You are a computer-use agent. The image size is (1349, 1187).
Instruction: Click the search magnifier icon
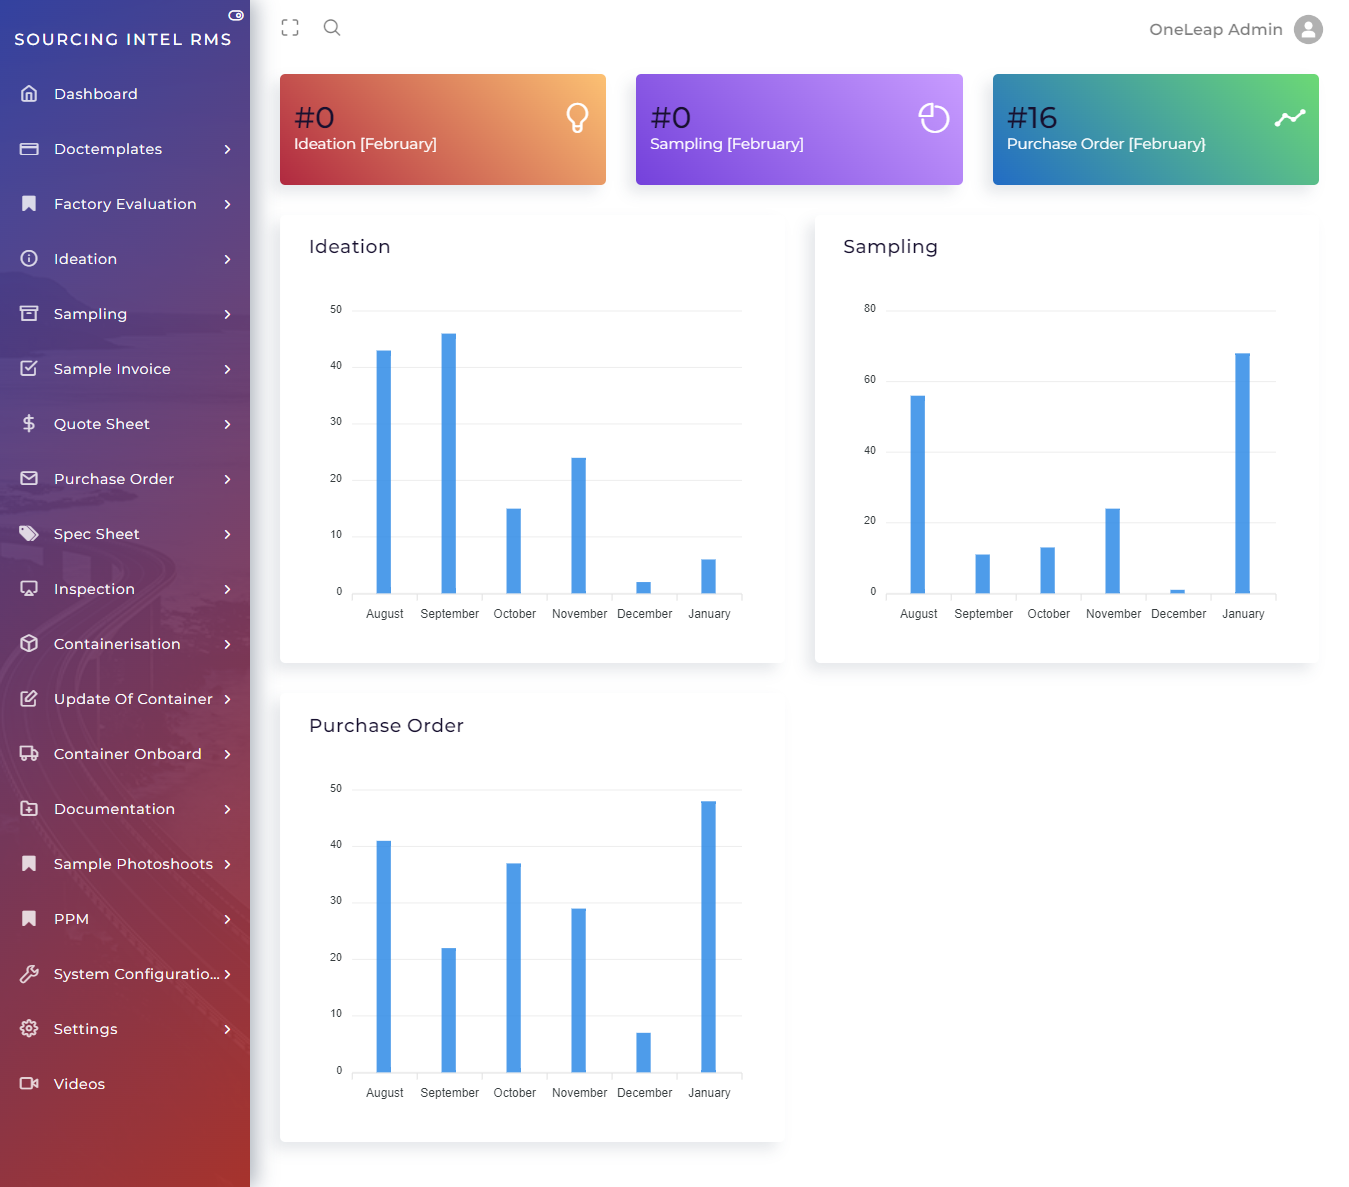point(332,28)
